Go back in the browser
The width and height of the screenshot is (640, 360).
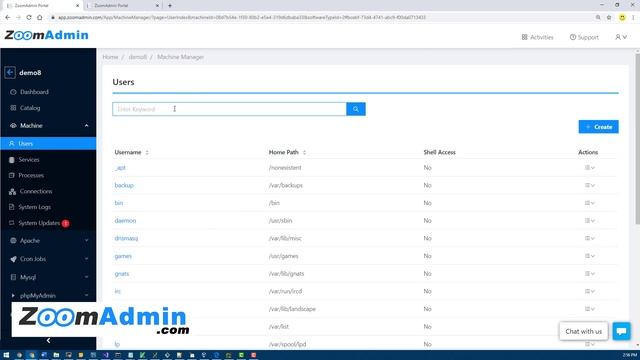pos(7,18)
